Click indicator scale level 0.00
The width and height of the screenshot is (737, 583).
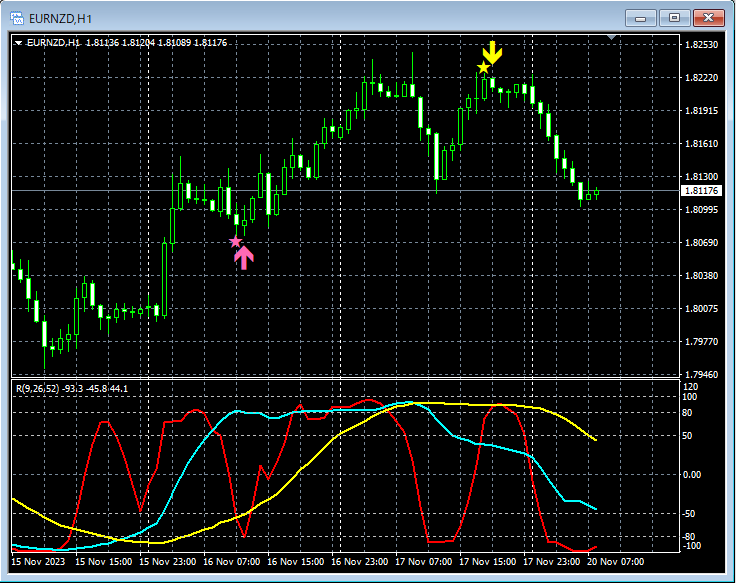pyautogui.click(x=692, y=475)
